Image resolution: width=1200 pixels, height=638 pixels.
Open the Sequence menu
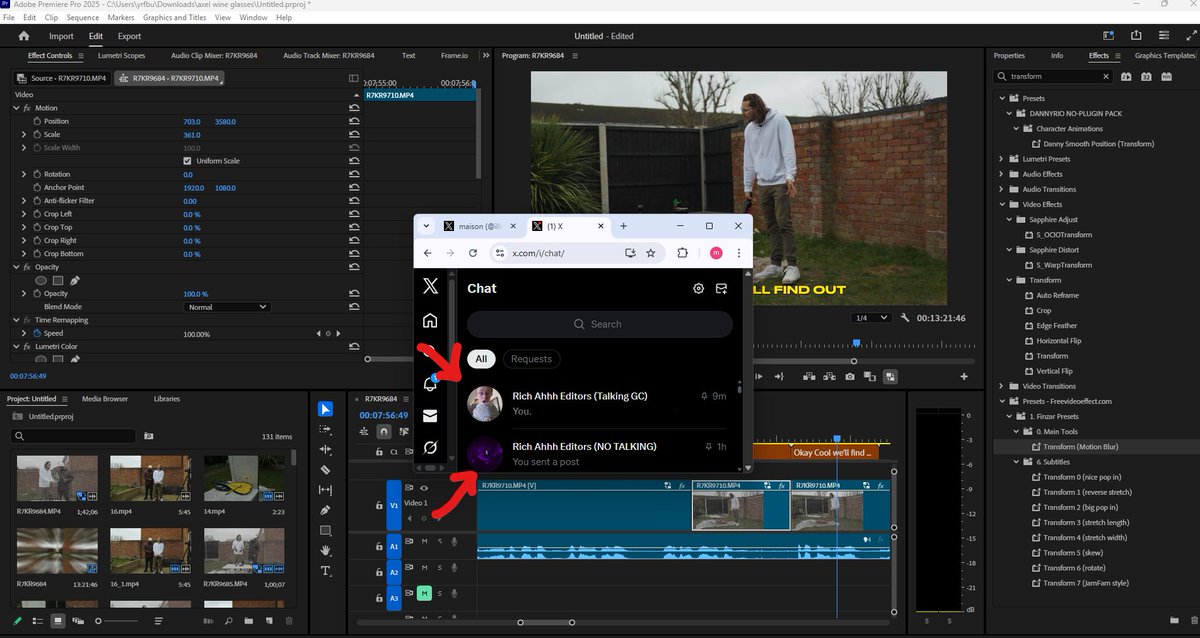point(83,17)
